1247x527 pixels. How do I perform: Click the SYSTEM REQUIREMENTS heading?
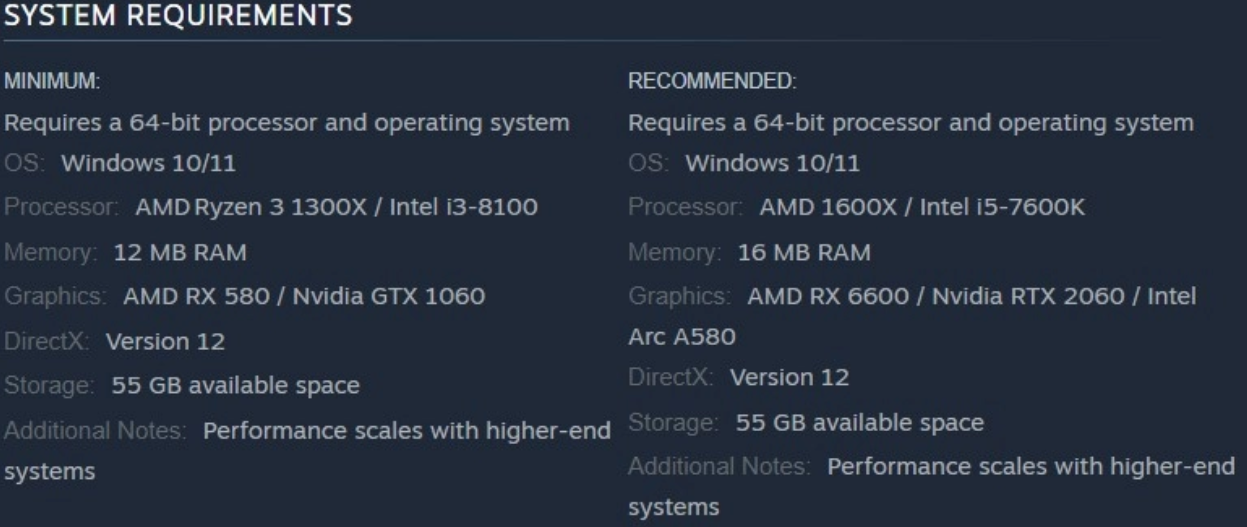[x=179, y=15]
